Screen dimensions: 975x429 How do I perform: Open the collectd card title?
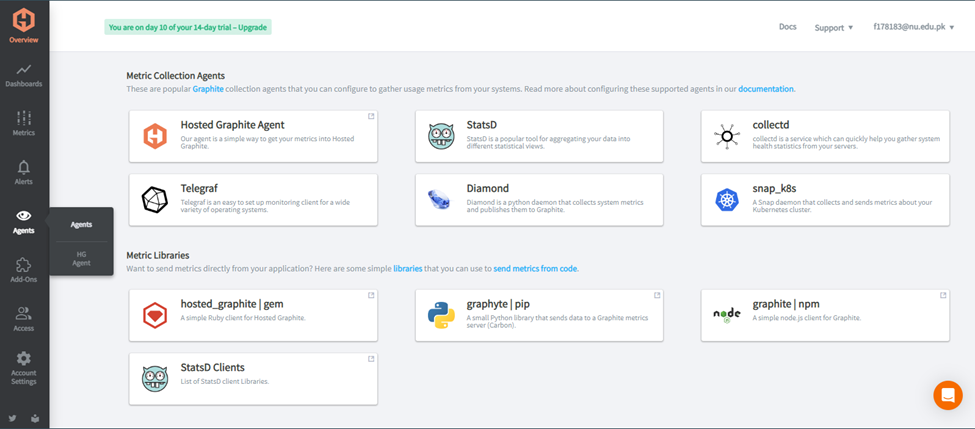[771, 125]
